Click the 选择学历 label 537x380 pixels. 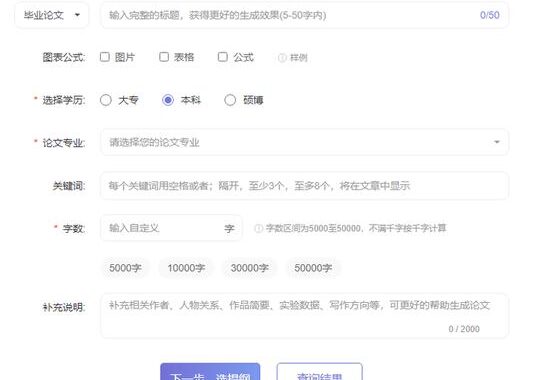[x=63, y=100]
